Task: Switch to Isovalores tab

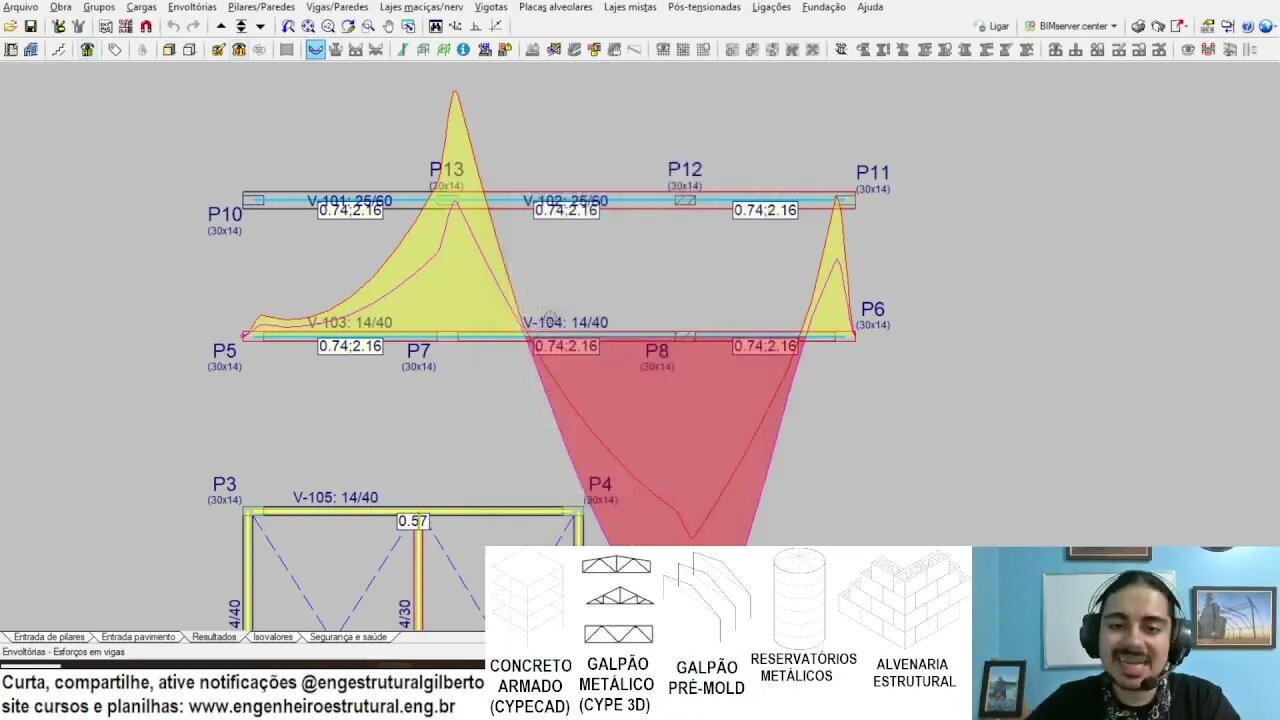Action: click(272, 637)
